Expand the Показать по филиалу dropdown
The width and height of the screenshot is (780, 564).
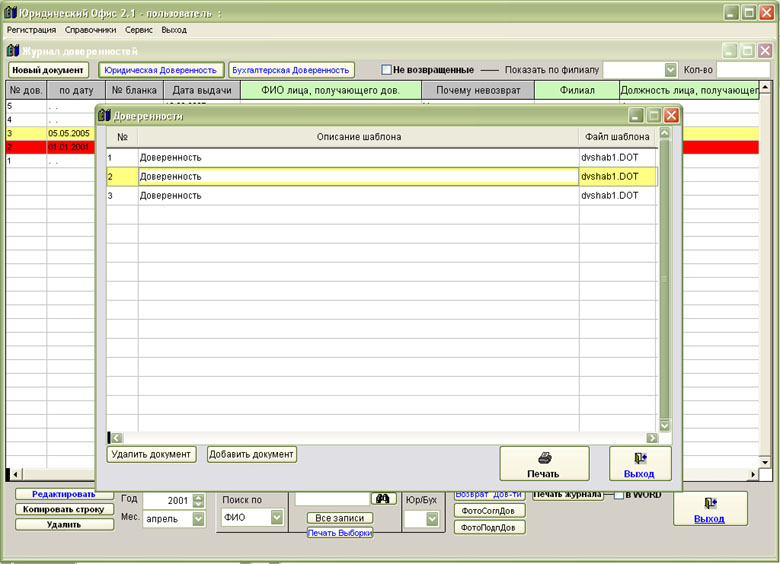(670, 70)
